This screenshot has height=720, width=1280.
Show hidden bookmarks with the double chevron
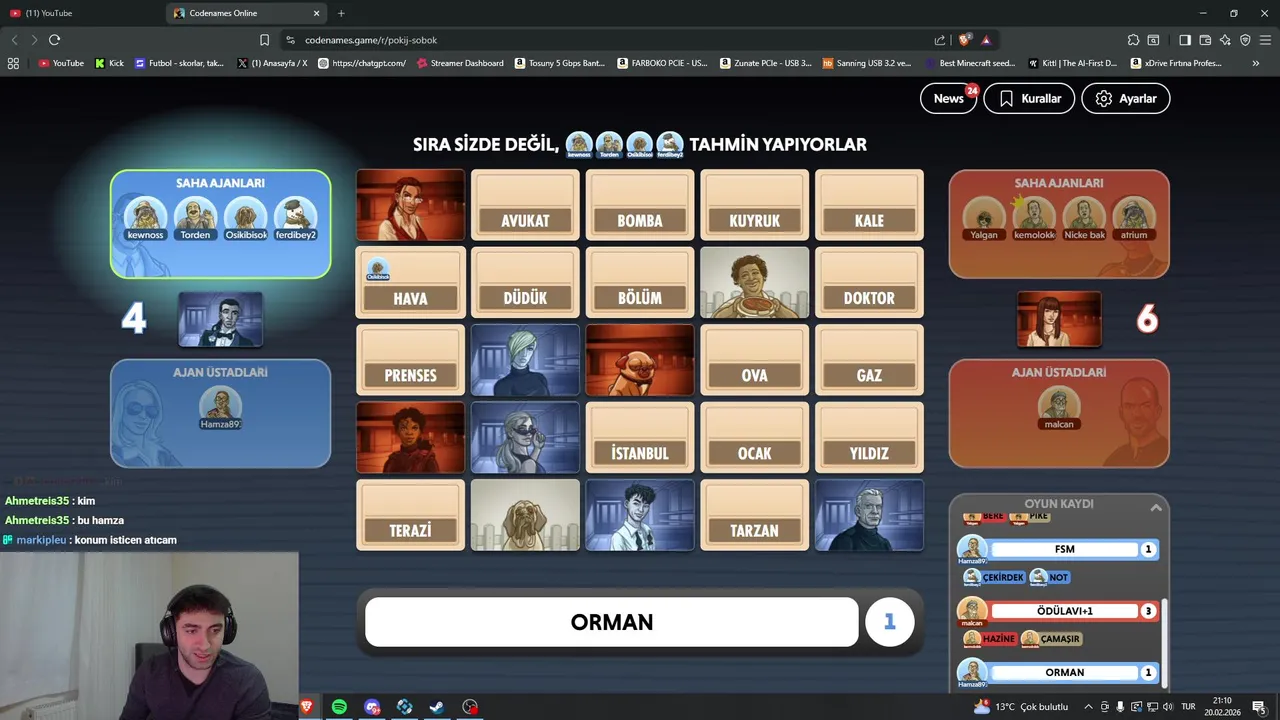1256,63
